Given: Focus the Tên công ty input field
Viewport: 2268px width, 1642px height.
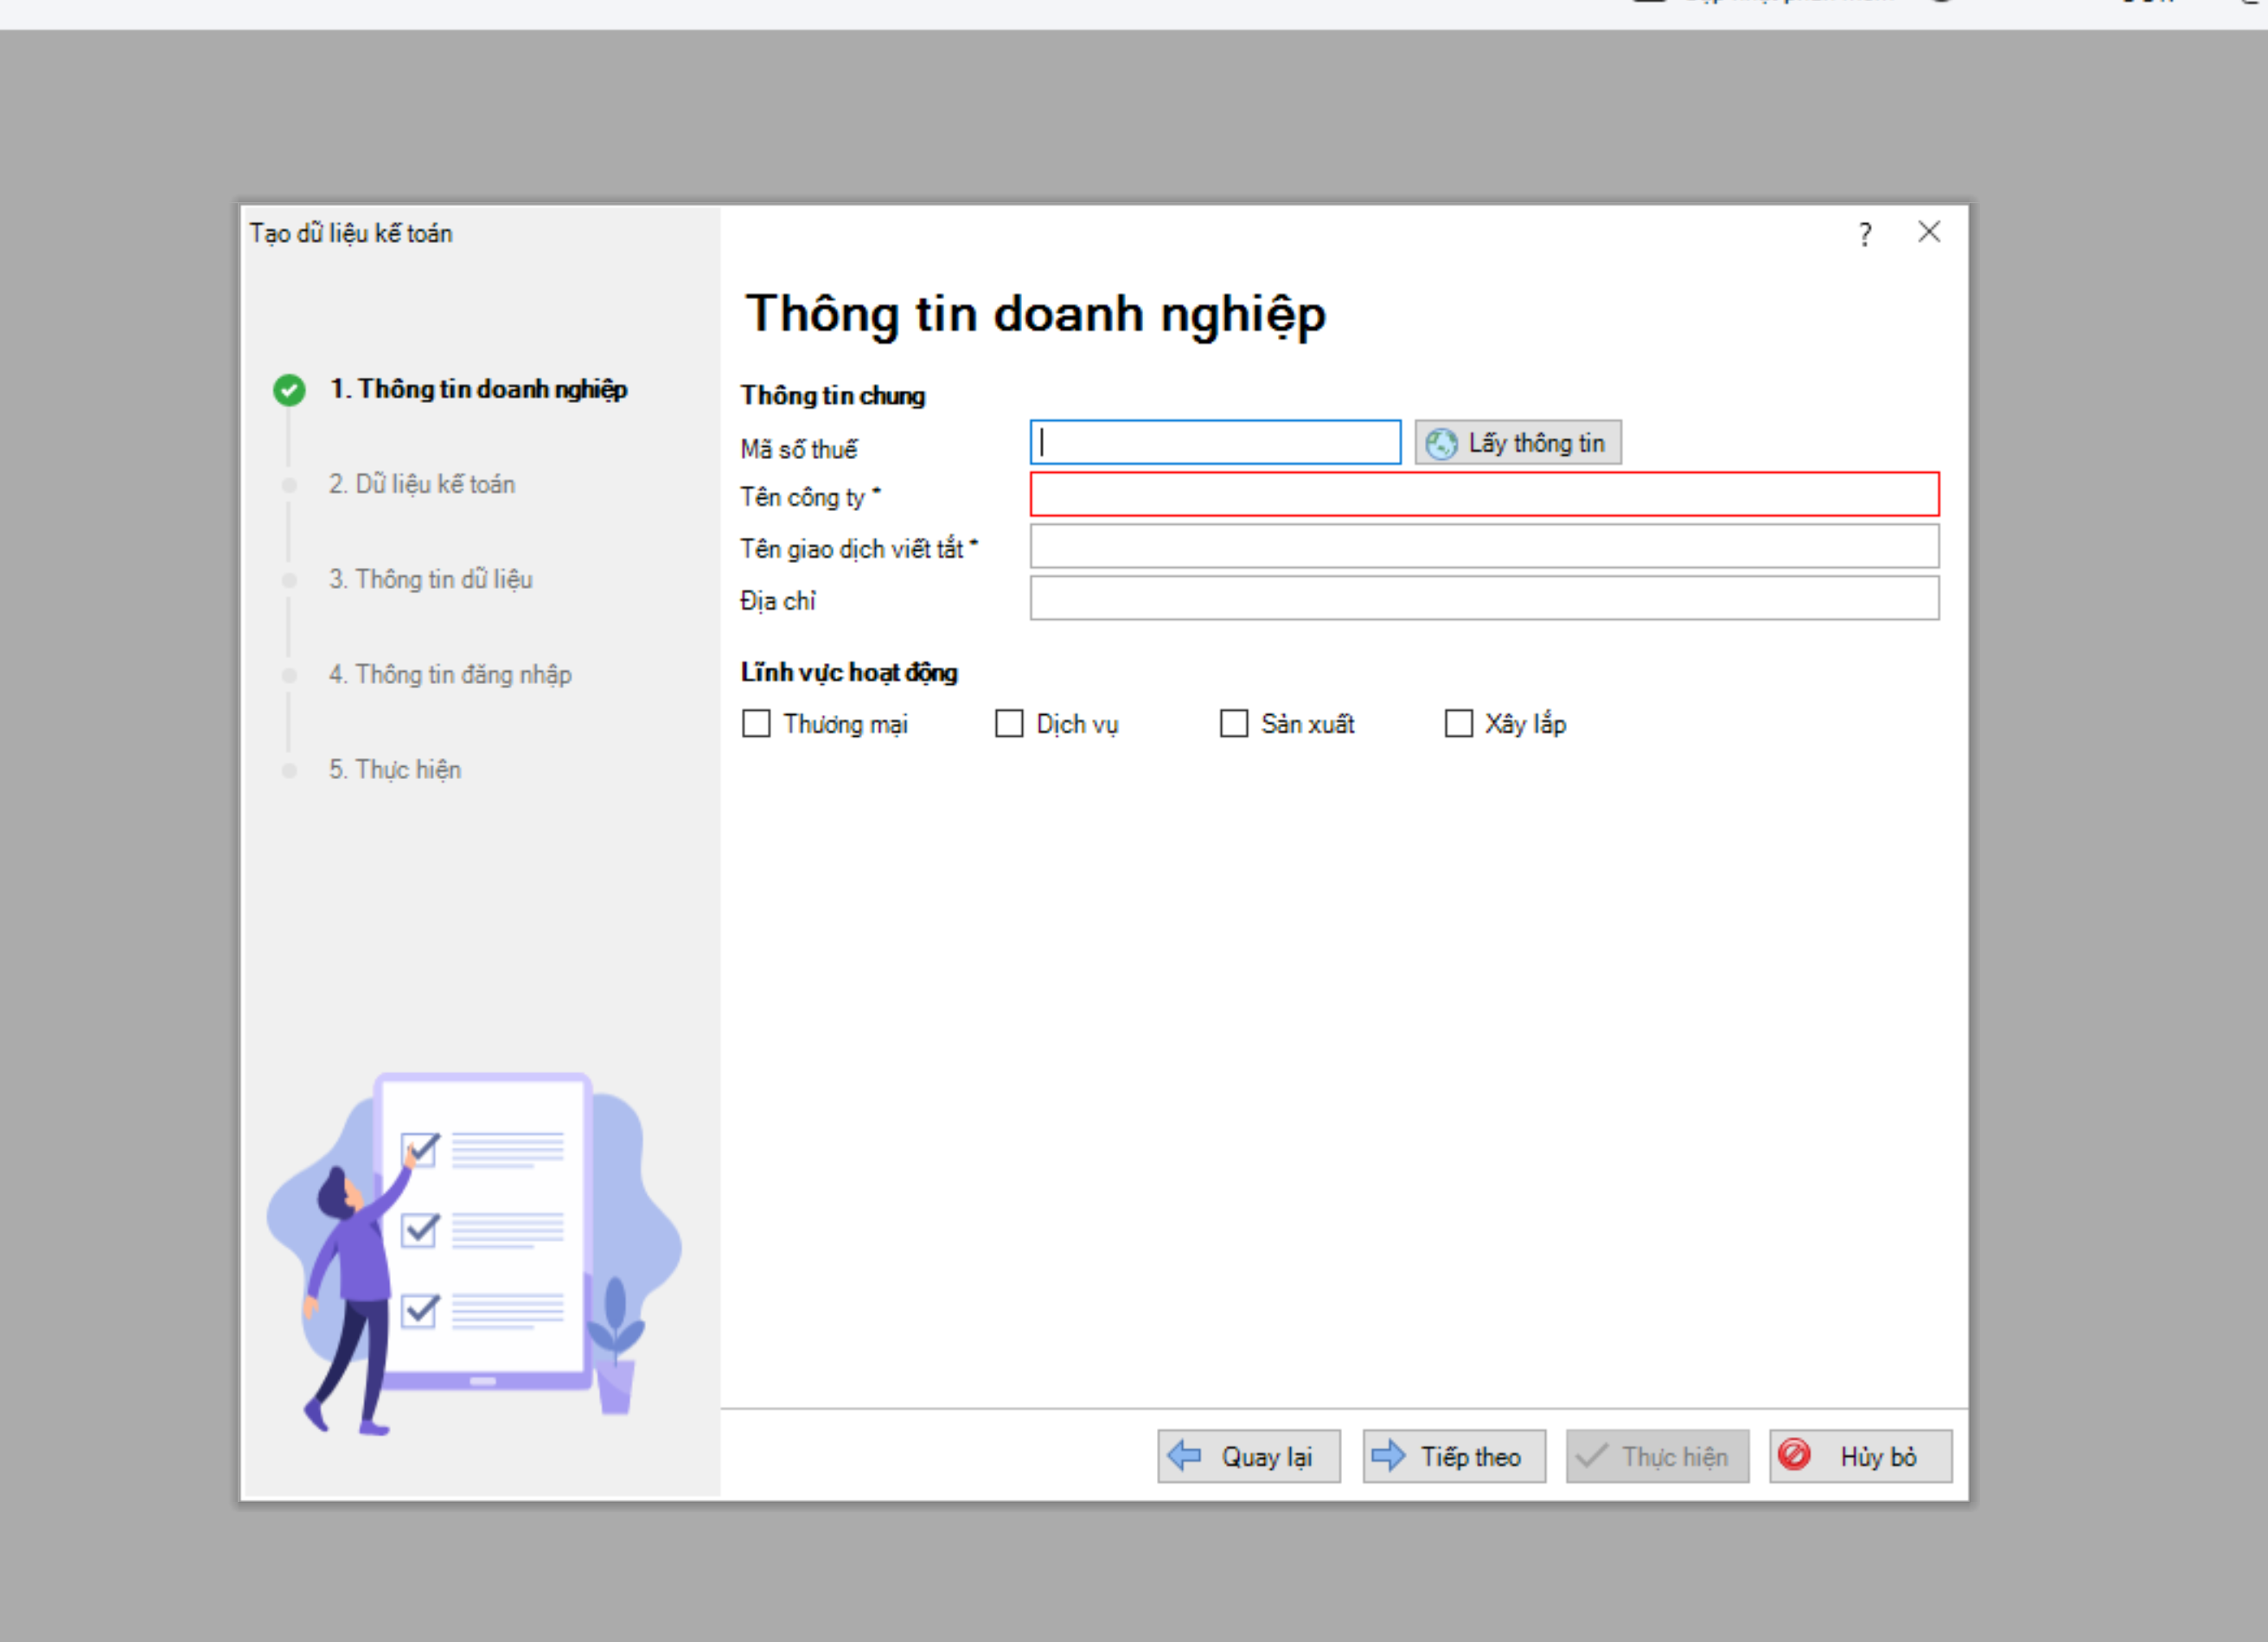Looking at the screenshot, I should [x=1484, y=494].
